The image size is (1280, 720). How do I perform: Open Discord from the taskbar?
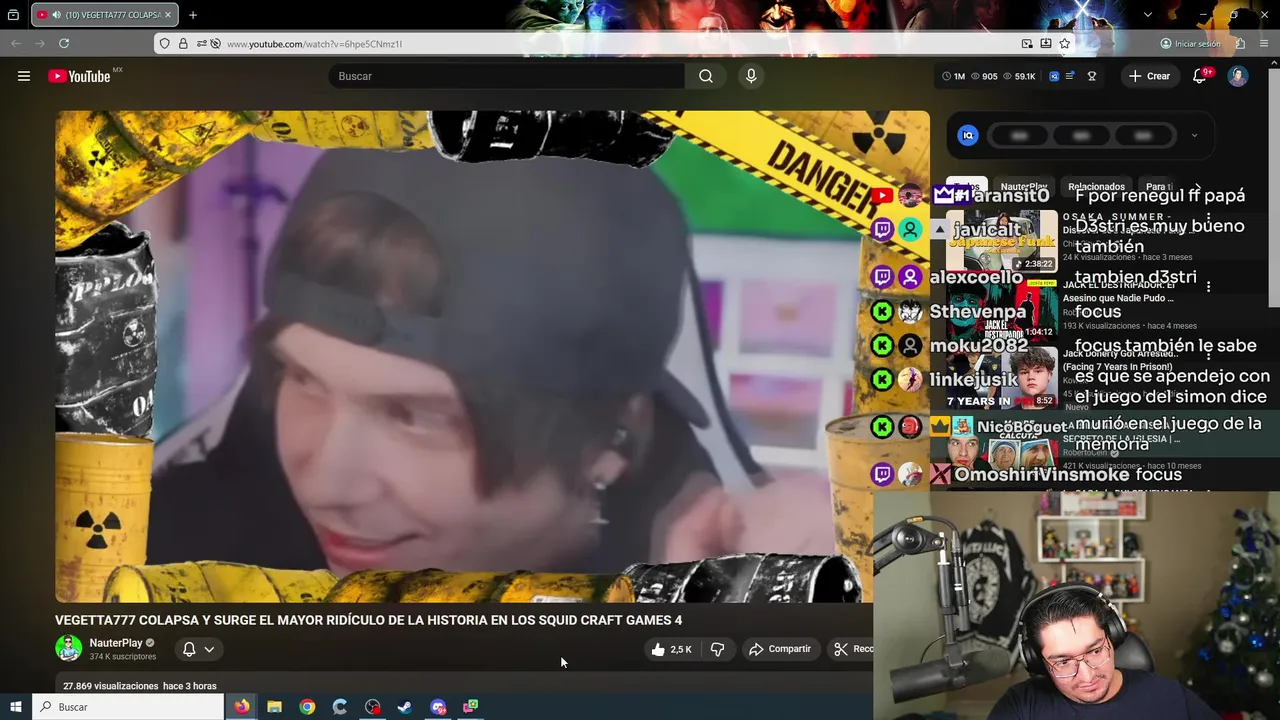[x=438, y=707]
